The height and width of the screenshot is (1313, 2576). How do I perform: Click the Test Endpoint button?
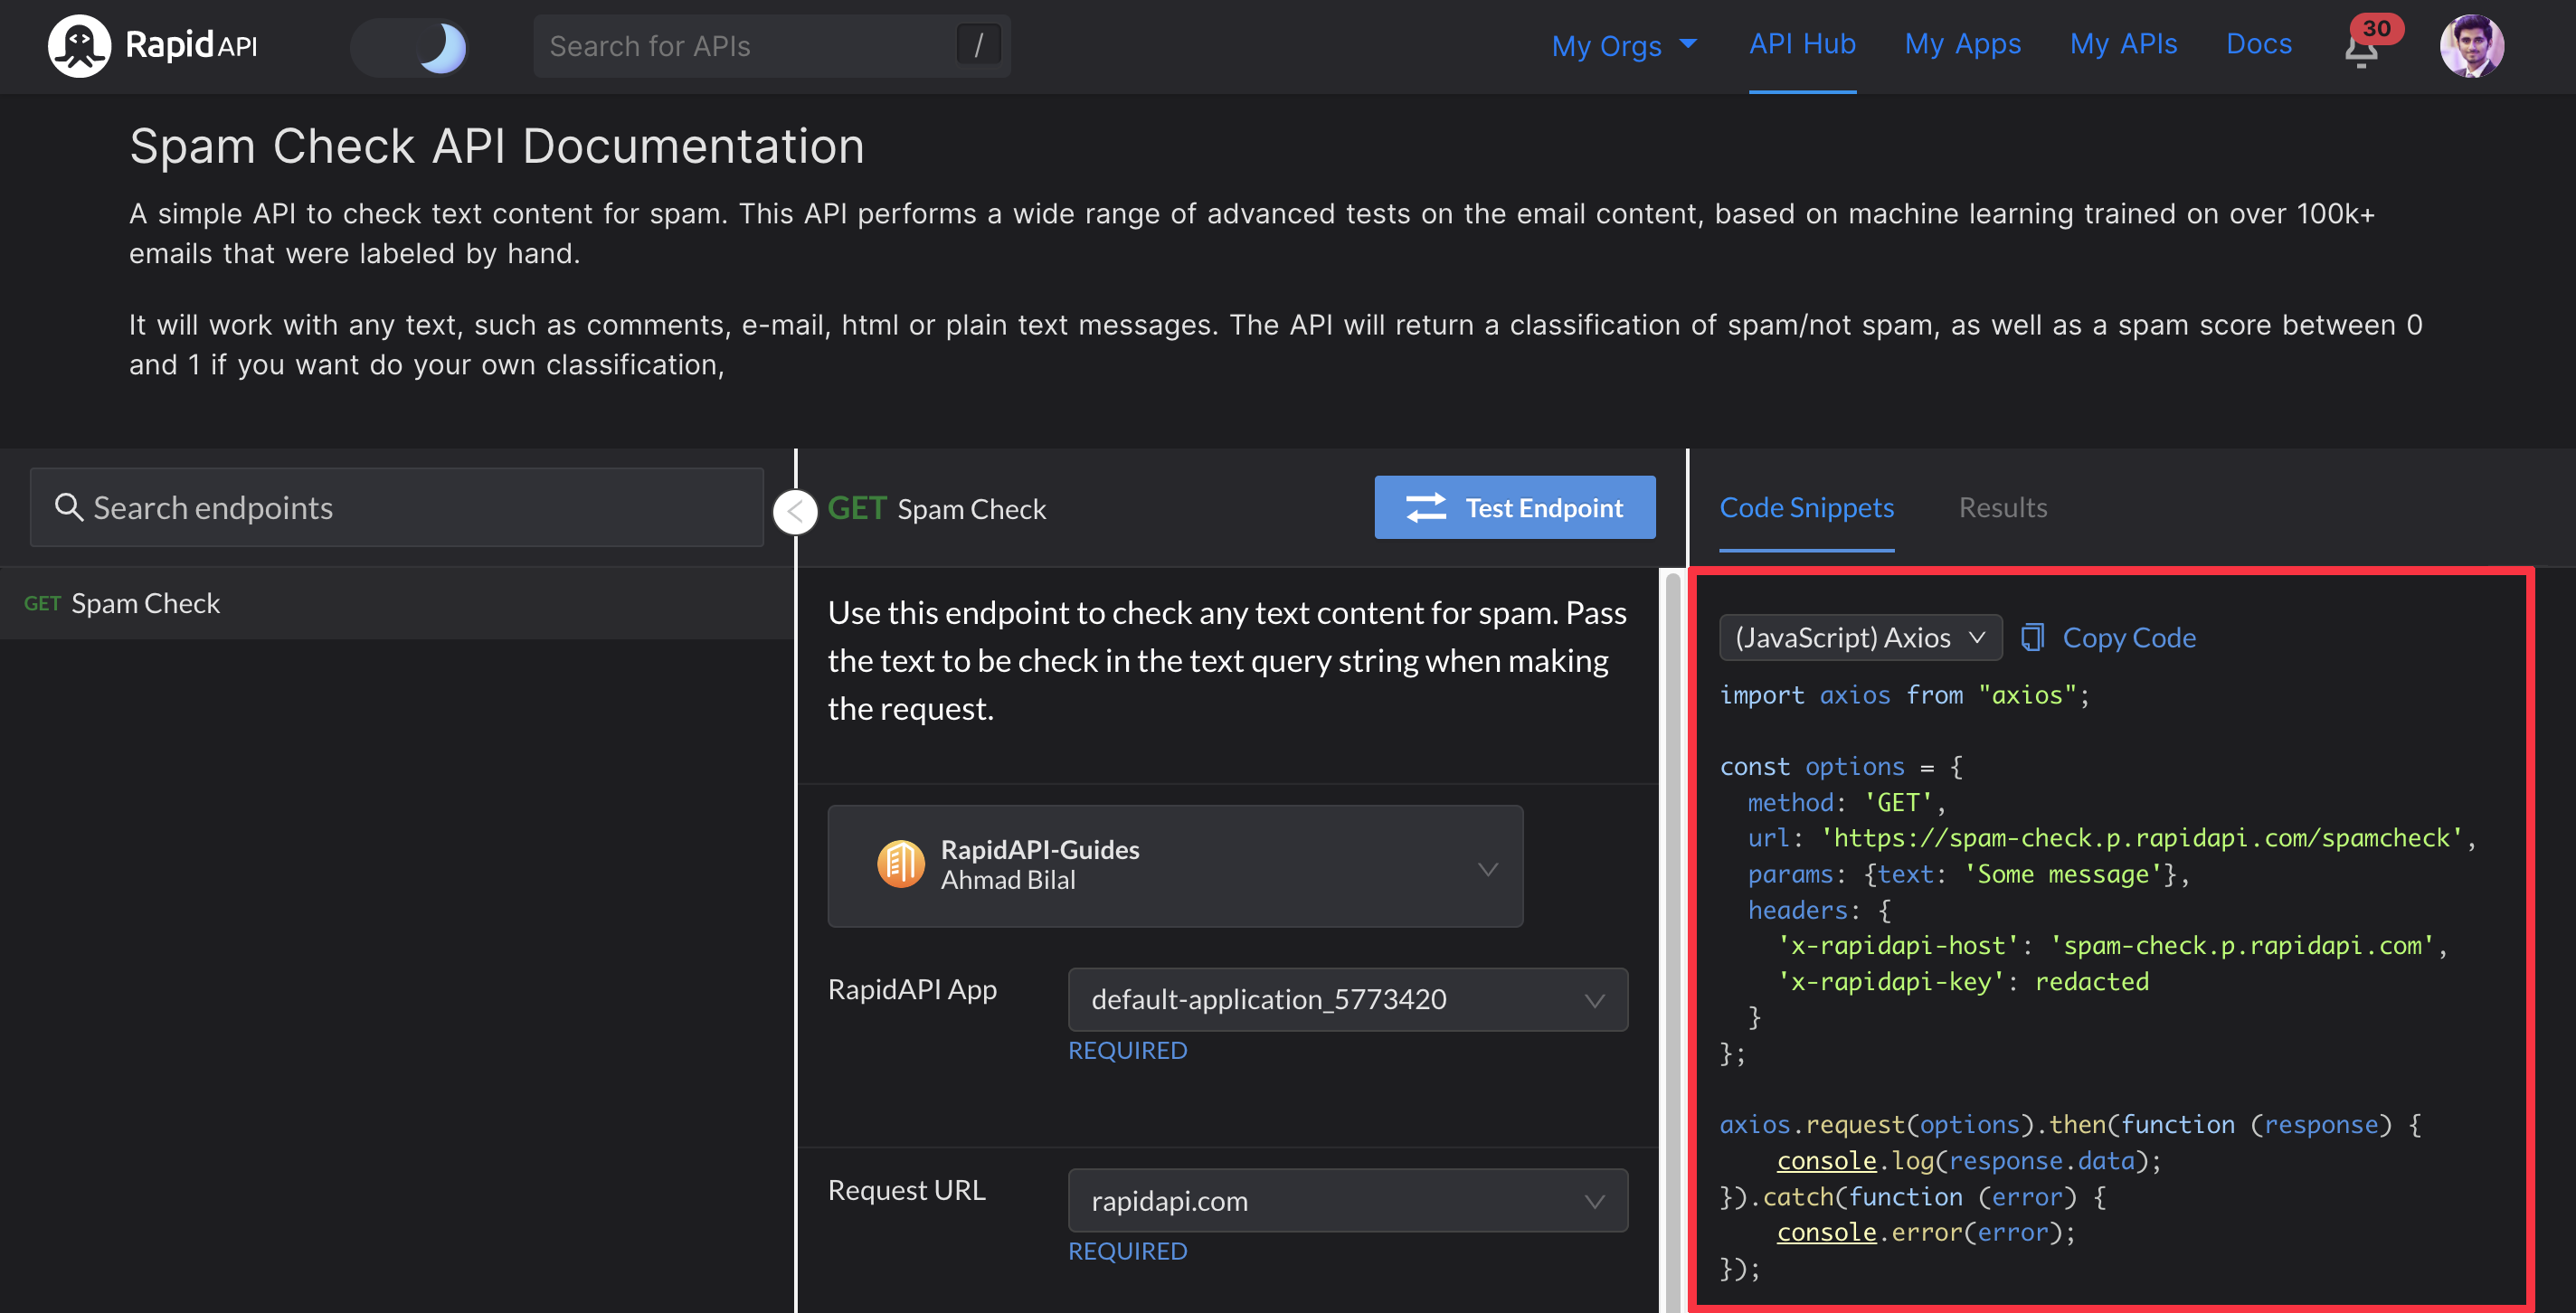1514,507
